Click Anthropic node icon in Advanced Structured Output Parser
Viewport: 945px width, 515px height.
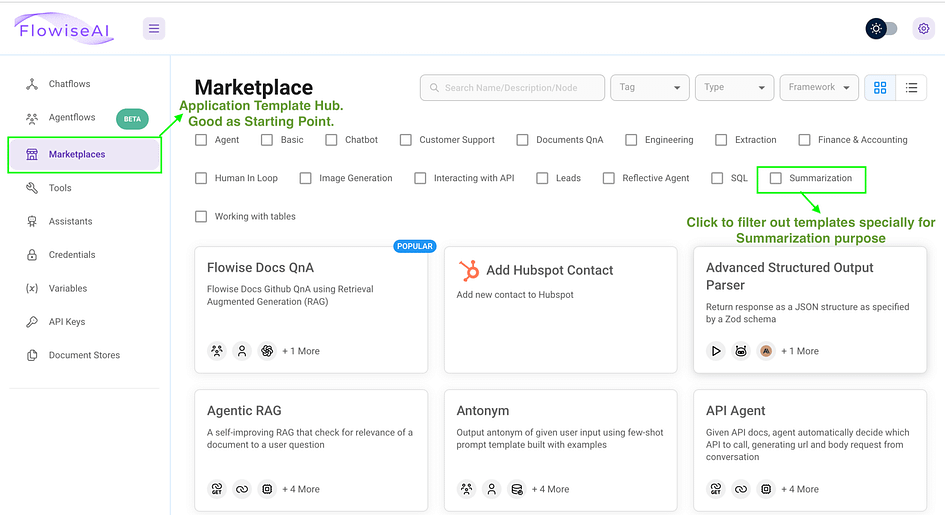pyautogui.click(x=765, y=351)
